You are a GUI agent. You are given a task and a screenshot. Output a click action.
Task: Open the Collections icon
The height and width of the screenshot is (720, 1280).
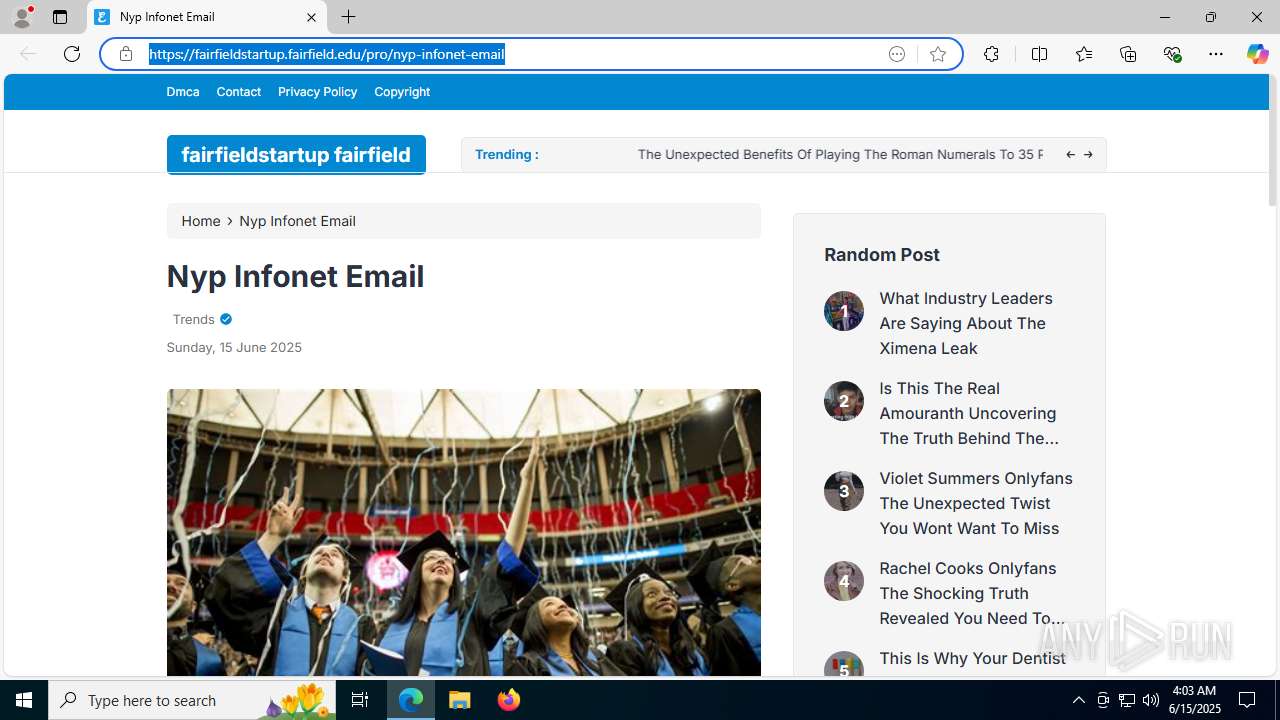click(1128, 54)
